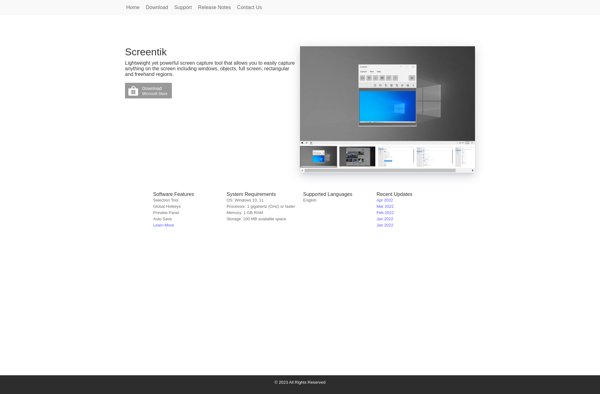Click the 'Auto Save' feature text
The height and width of the screenshot is (394, 600).
click(163, 219)
